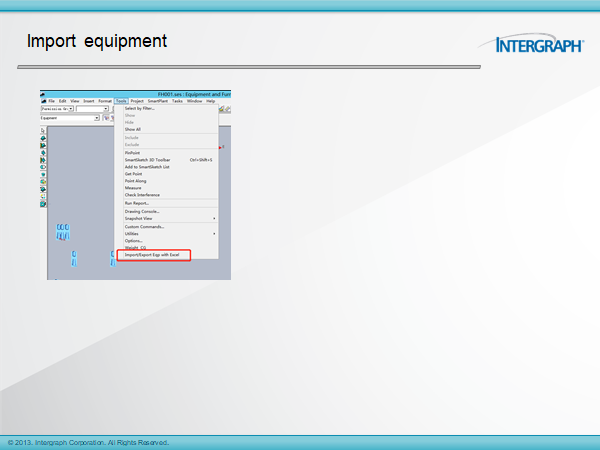This screenshot has height=450, width=600.
Task: Select the Get Point command
Action: [x=167, y=174]
